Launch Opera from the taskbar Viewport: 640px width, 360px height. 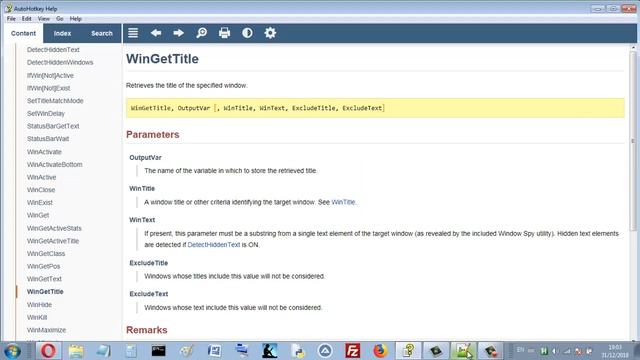[48, 351]
